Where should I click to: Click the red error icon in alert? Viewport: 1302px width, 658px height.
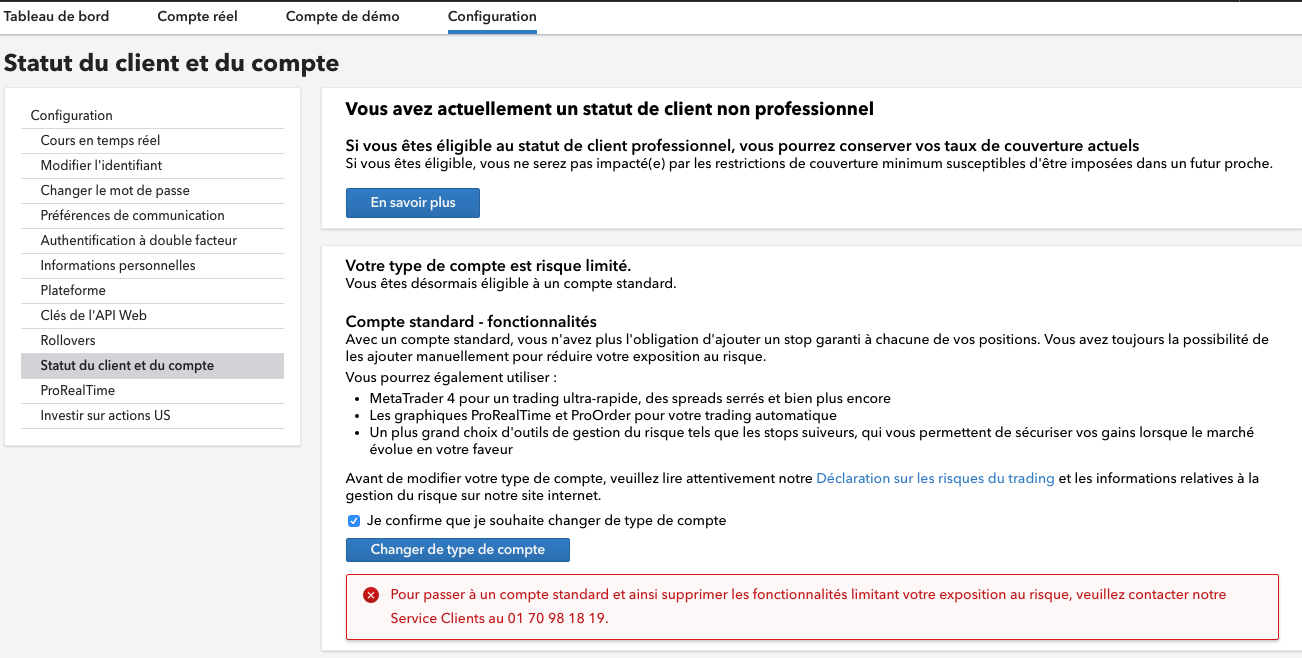point(371,595)
